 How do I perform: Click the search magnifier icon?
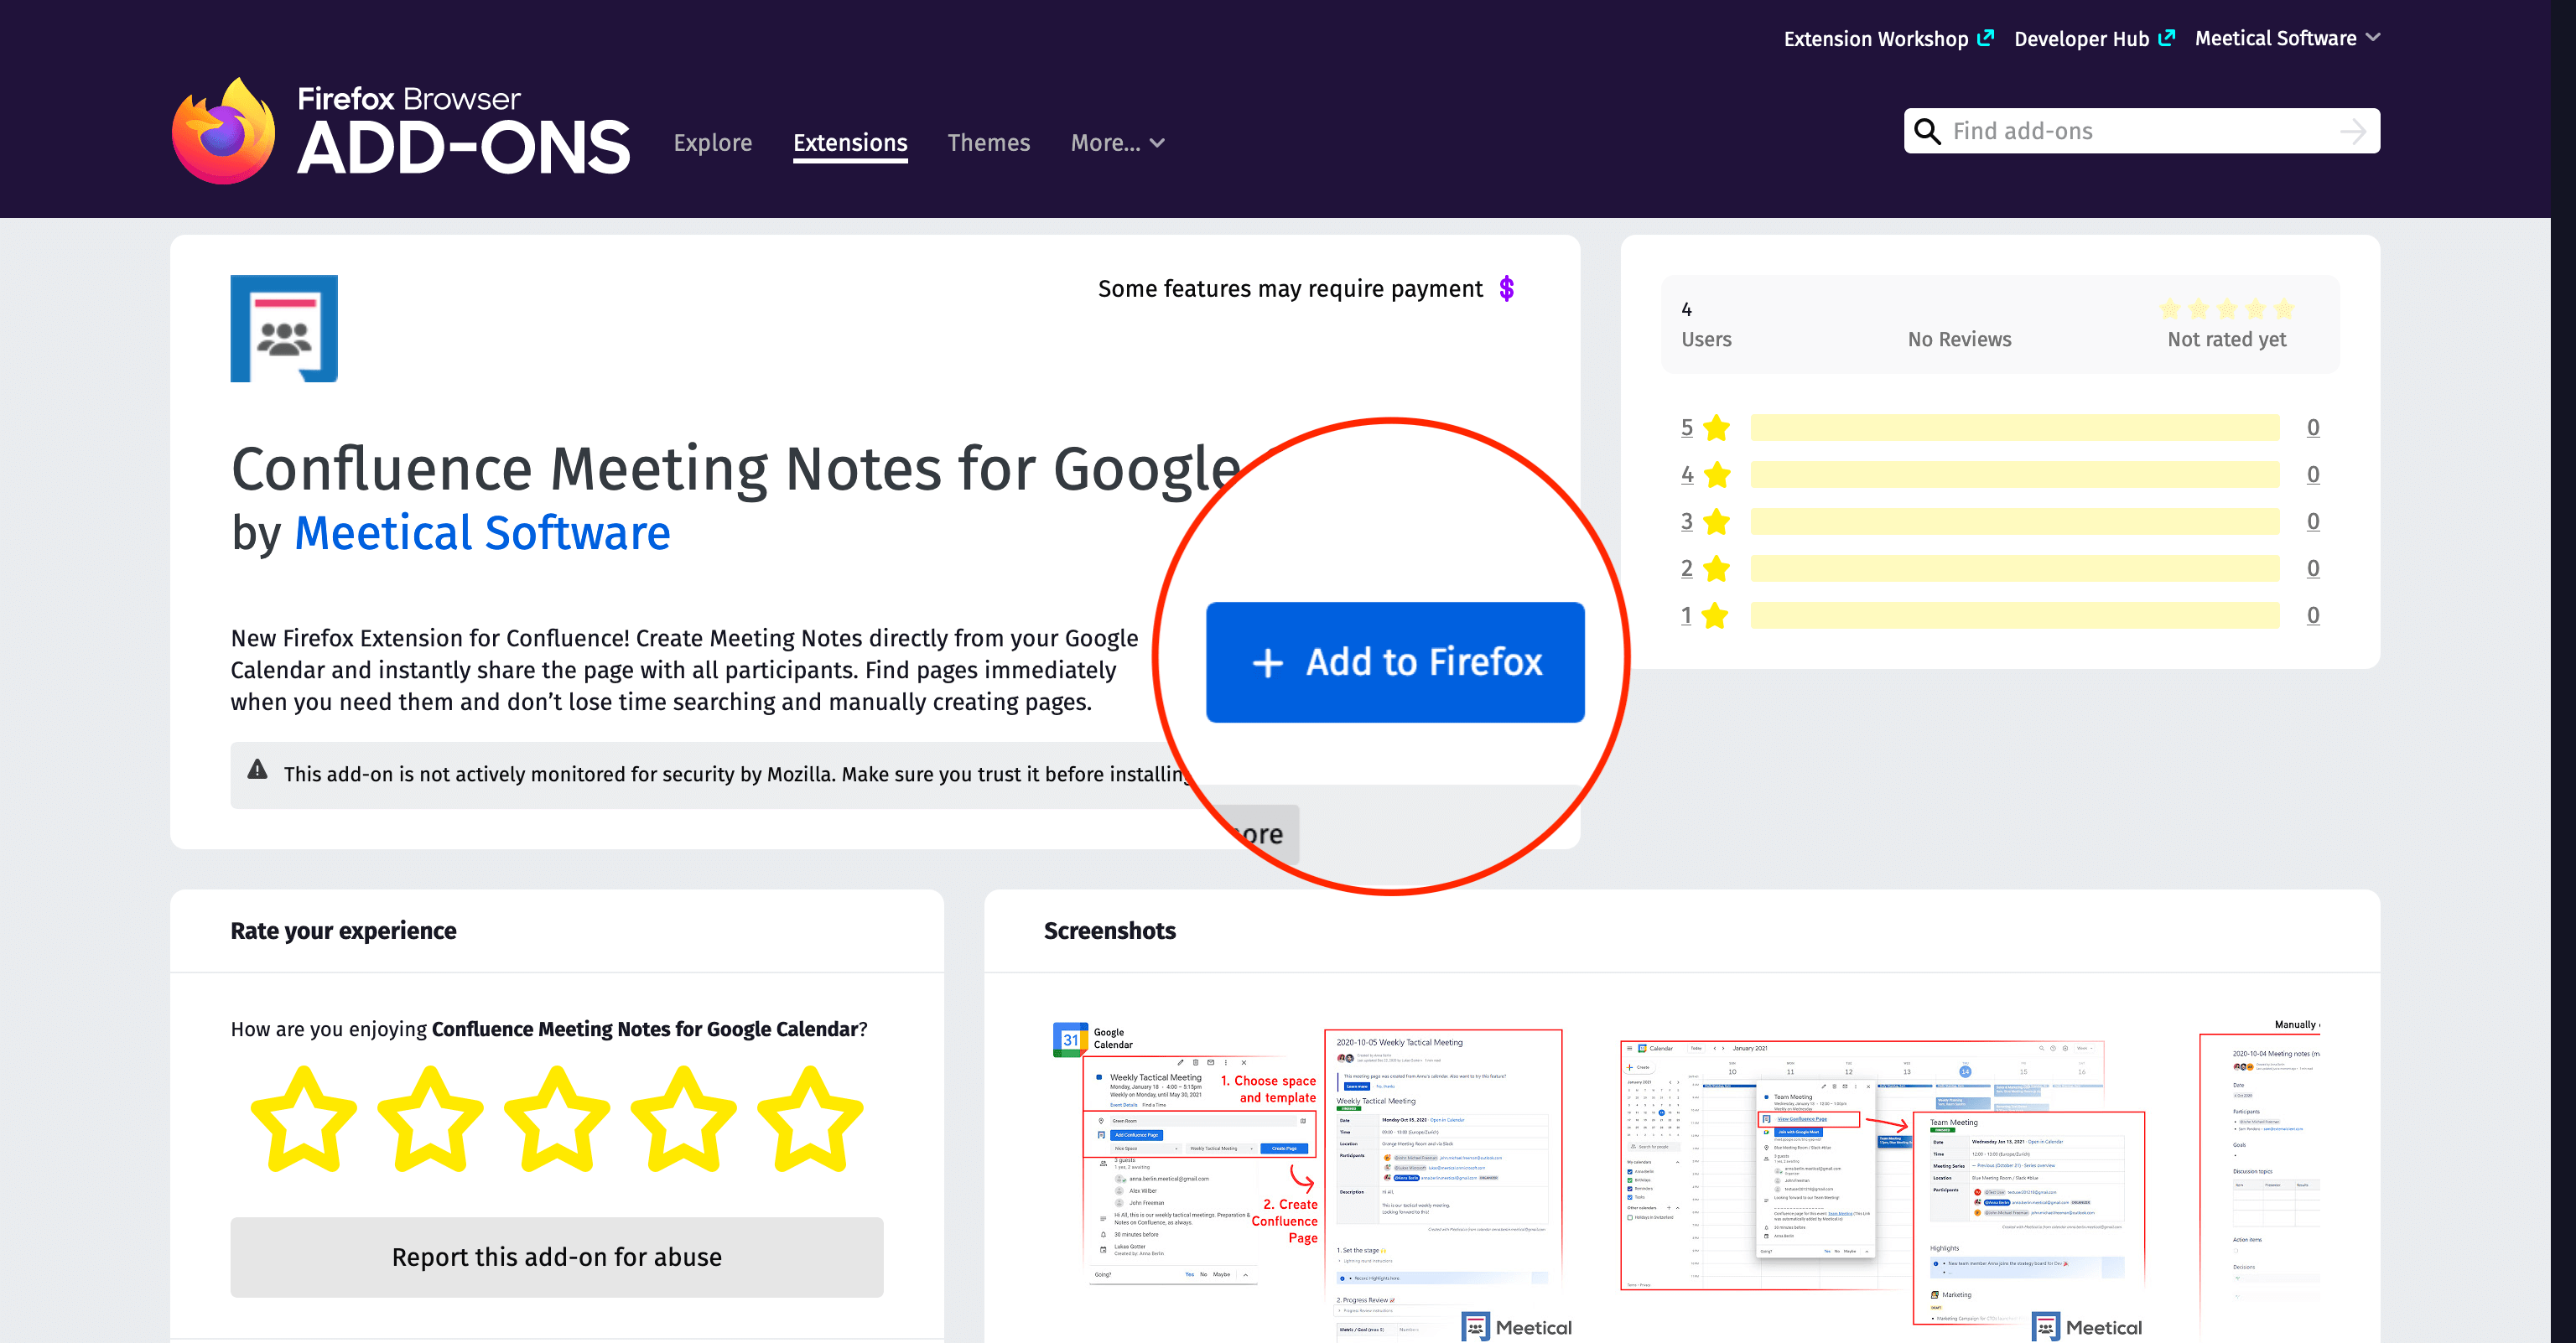pyautogui.click(x=1928, y=130)
